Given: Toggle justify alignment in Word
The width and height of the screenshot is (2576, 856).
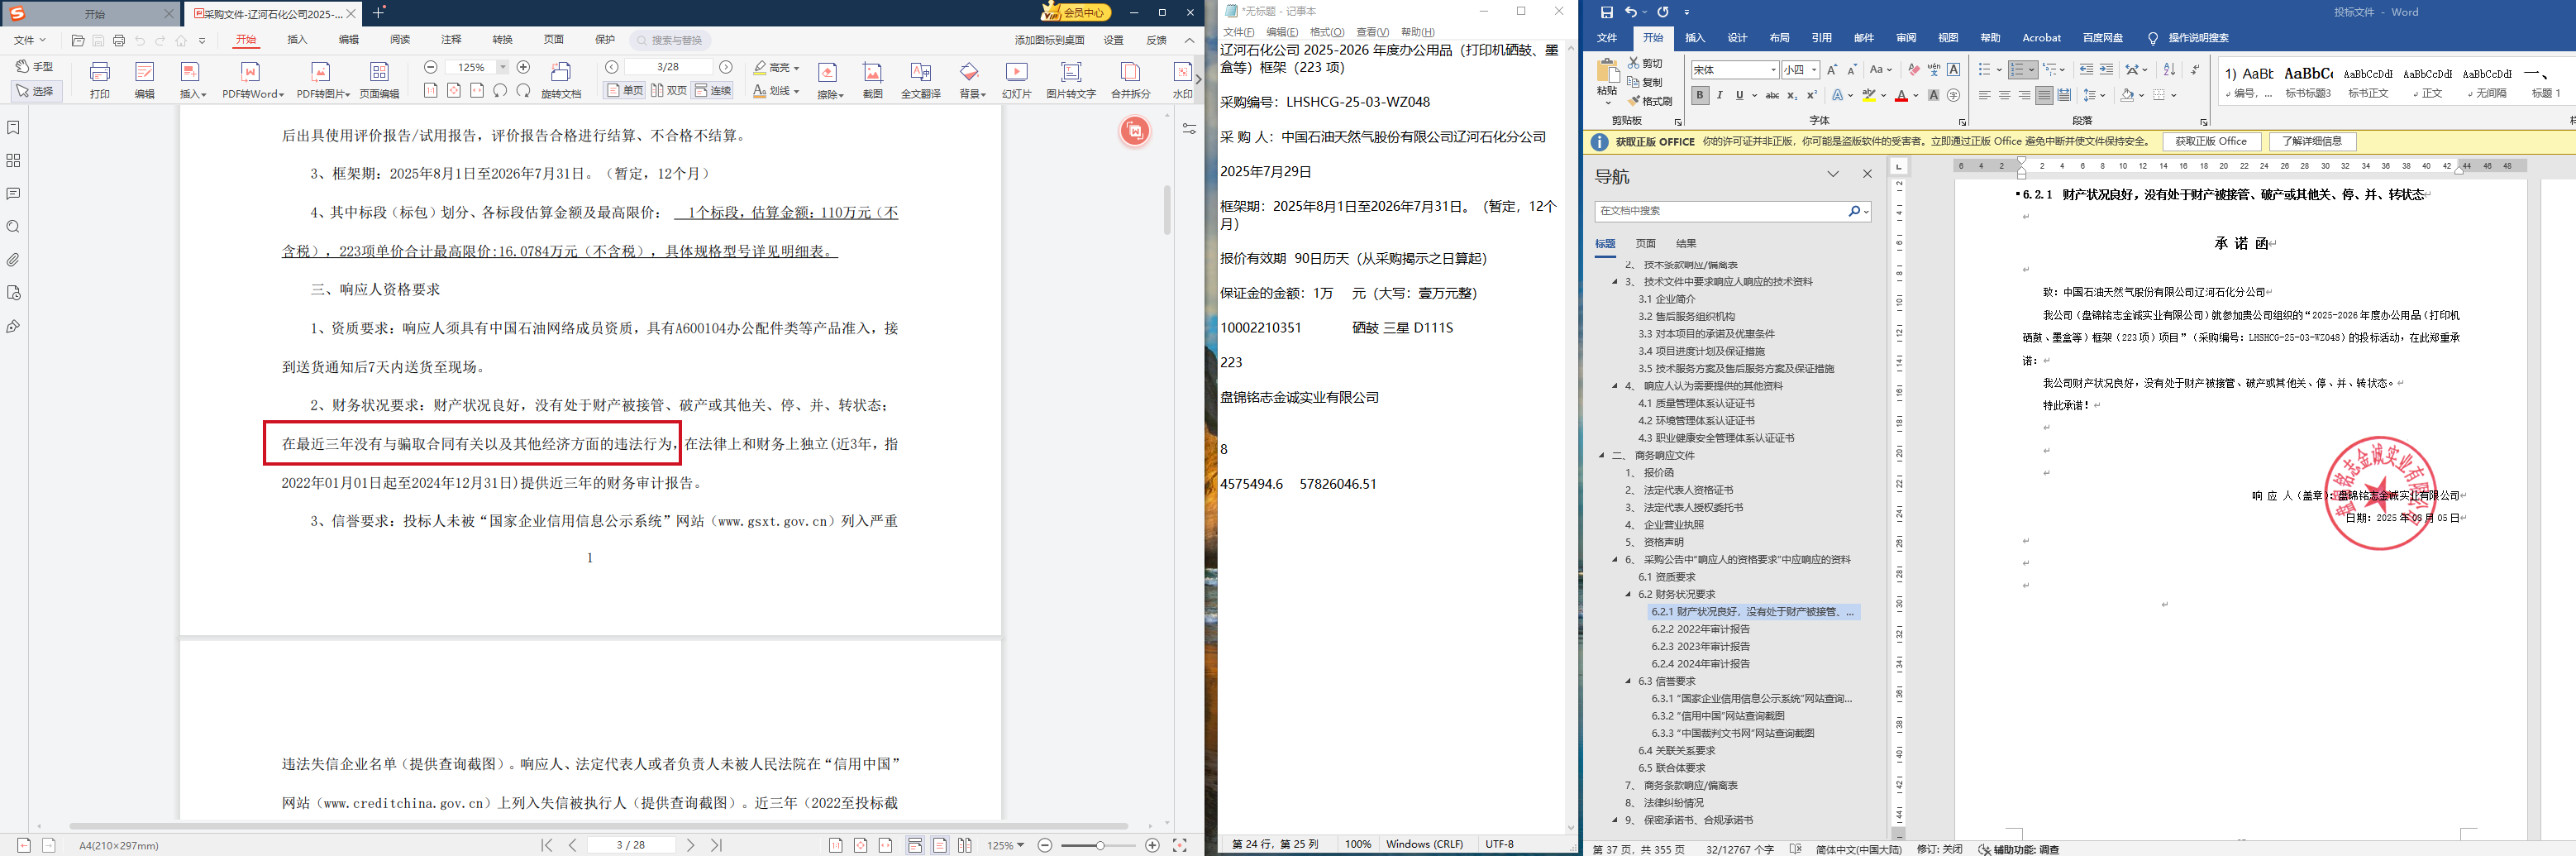Looking at the screenshot, I should click(x=2044, y=95).
